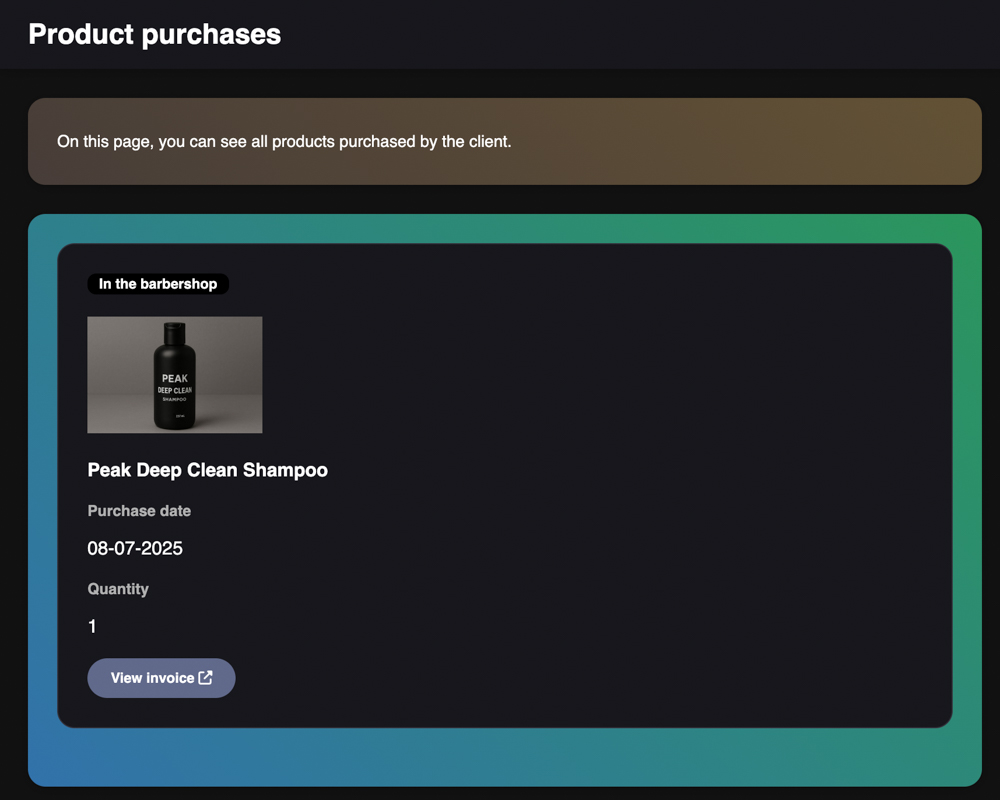This screenshot has width=1000, height=800.
Task: Click the Purchase date label
Action: pos(139,511)
